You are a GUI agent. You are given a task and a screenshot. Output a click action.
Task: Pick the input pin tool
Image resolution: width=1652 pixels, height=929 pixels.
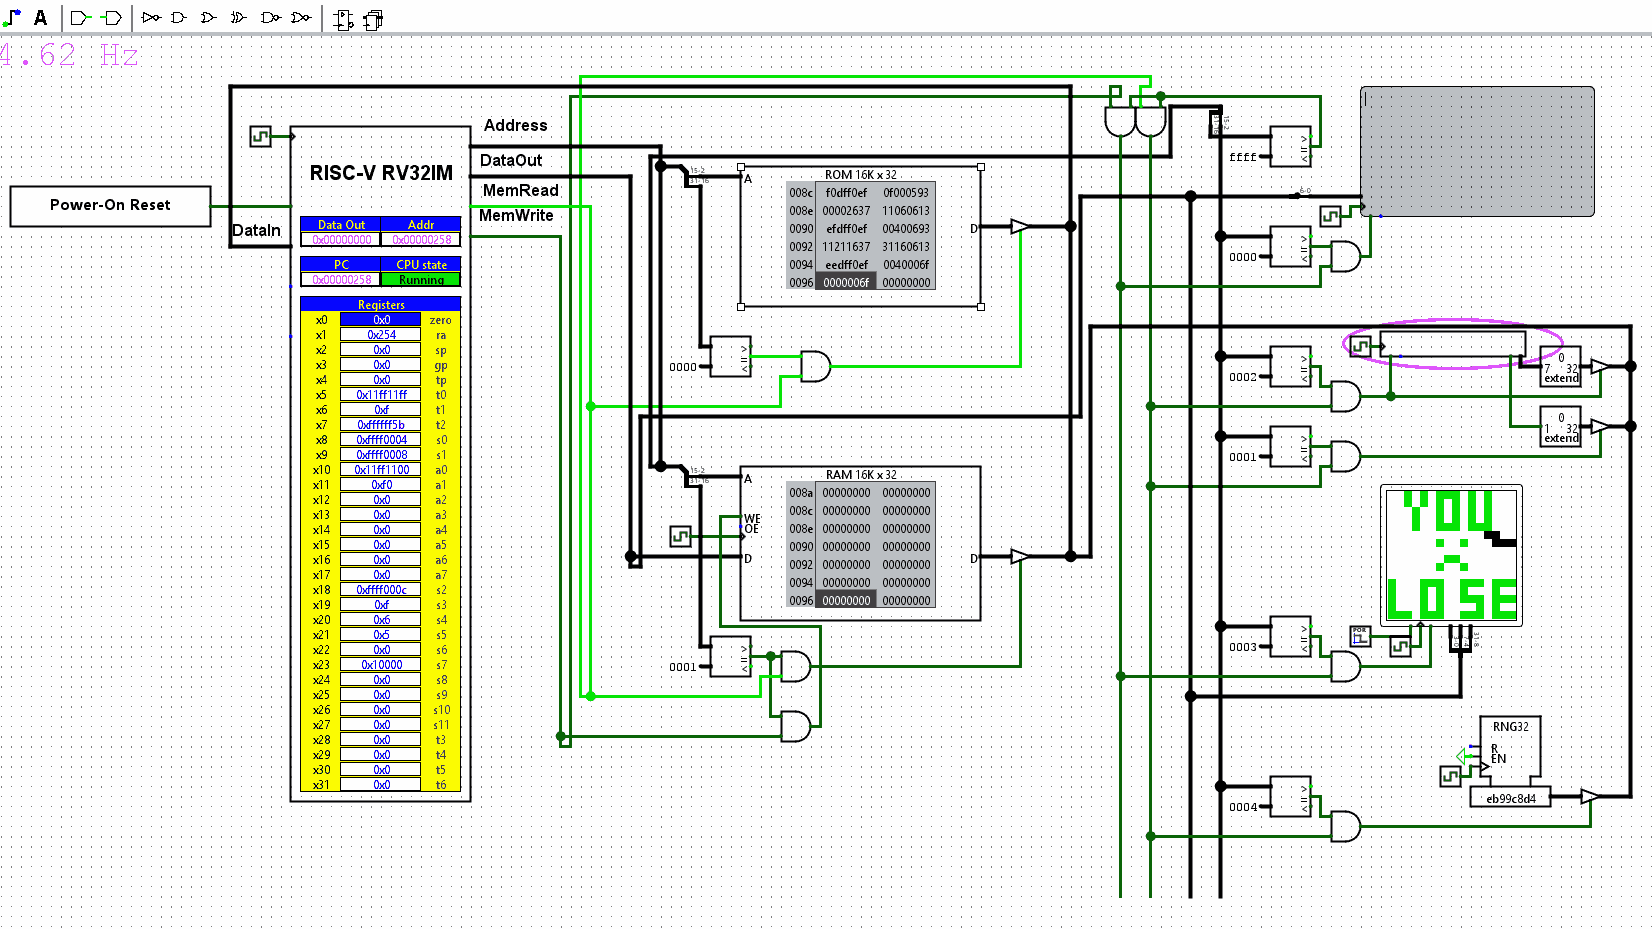click(x=80, y=17)
